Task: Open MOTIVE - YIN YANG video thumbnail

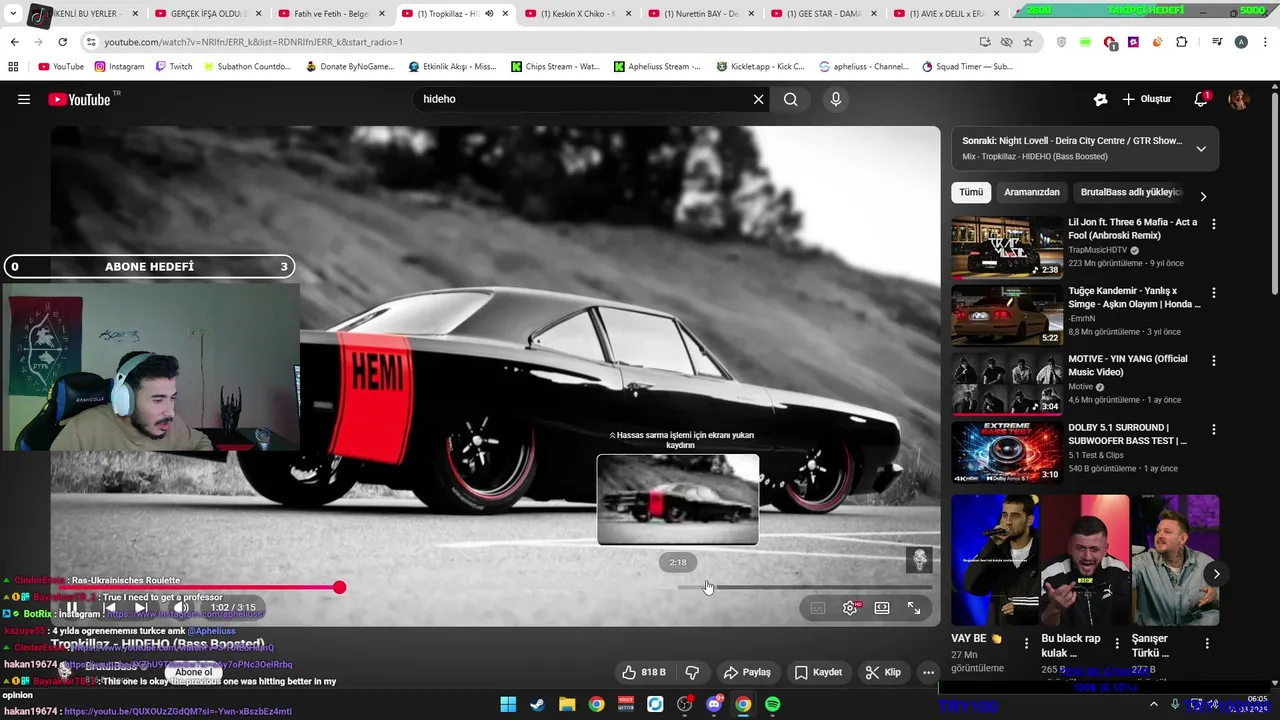Action: pyautogui.click(x=1007, y=384)
